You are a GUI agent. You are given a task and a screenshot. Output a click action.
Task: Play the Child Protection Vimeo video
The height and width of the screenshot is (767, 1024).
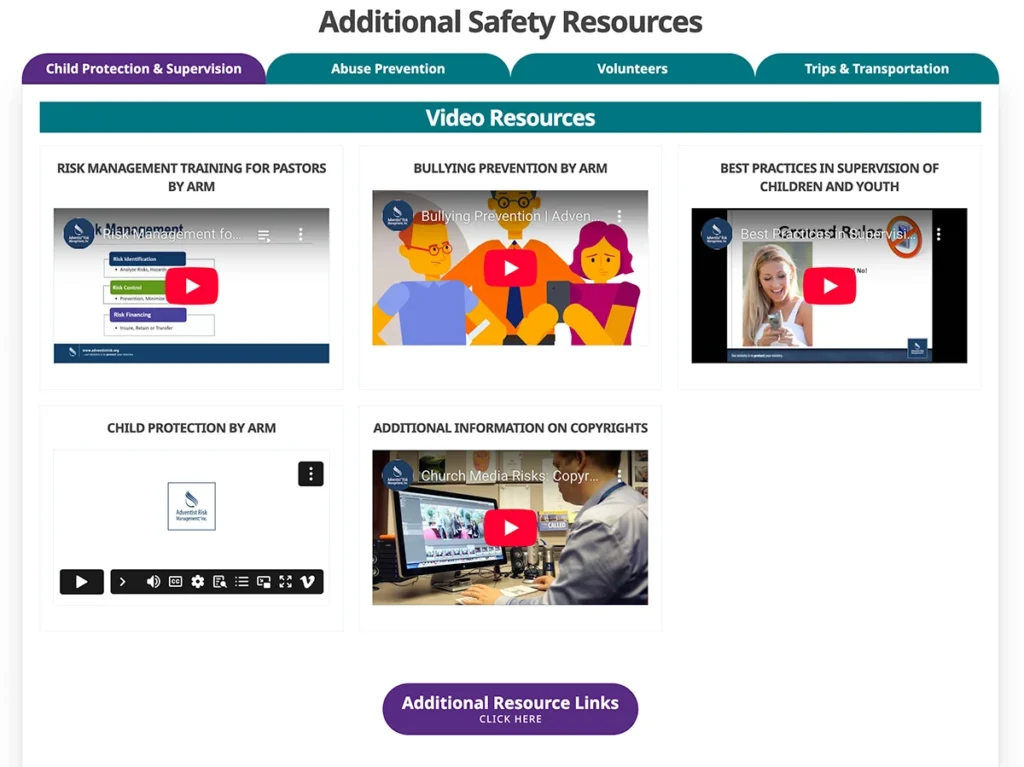(81, 582)
